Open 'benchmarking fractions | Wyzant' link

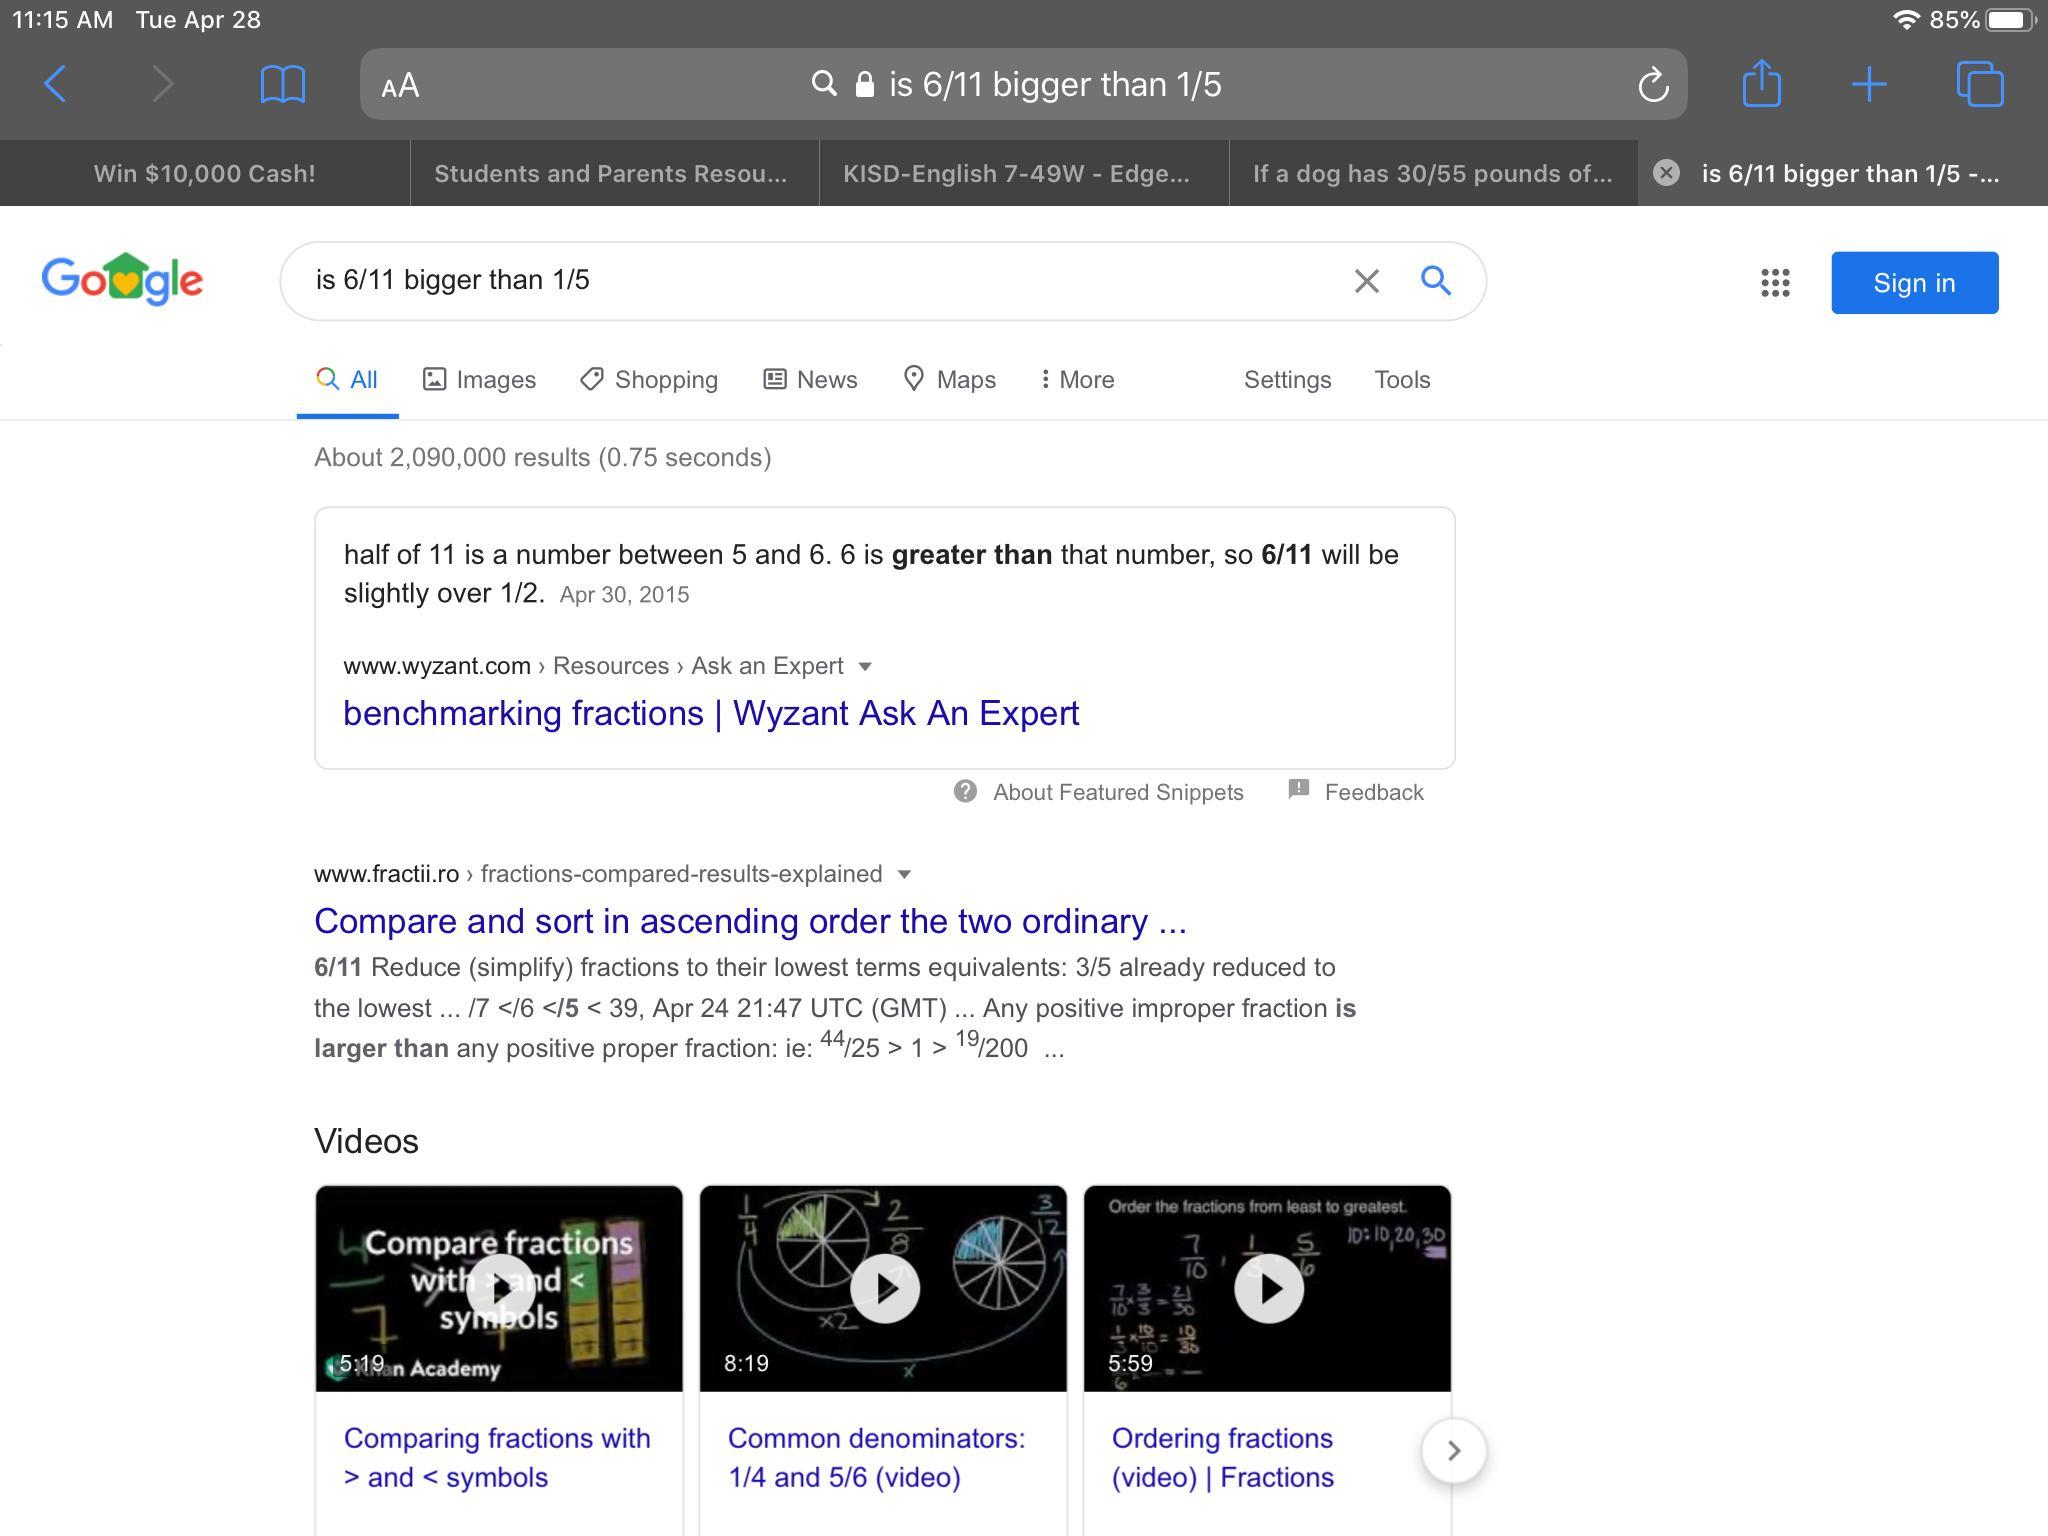click(x=710, y=714)
